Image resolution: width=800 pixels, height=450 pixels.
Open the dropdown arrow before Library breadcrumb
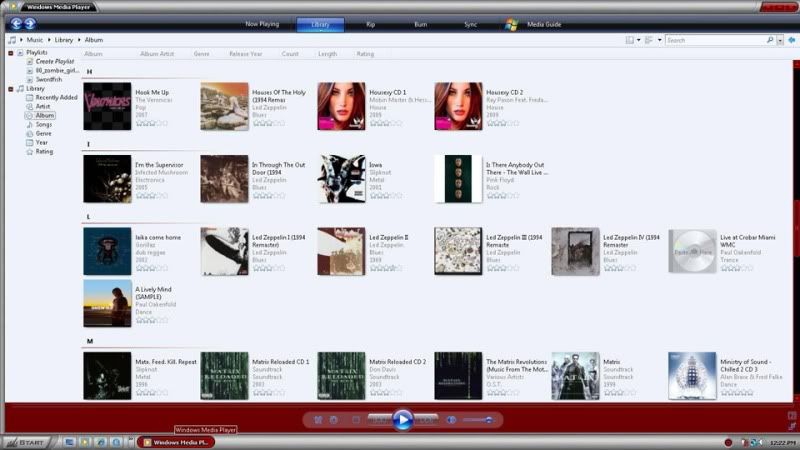point(49,40)
